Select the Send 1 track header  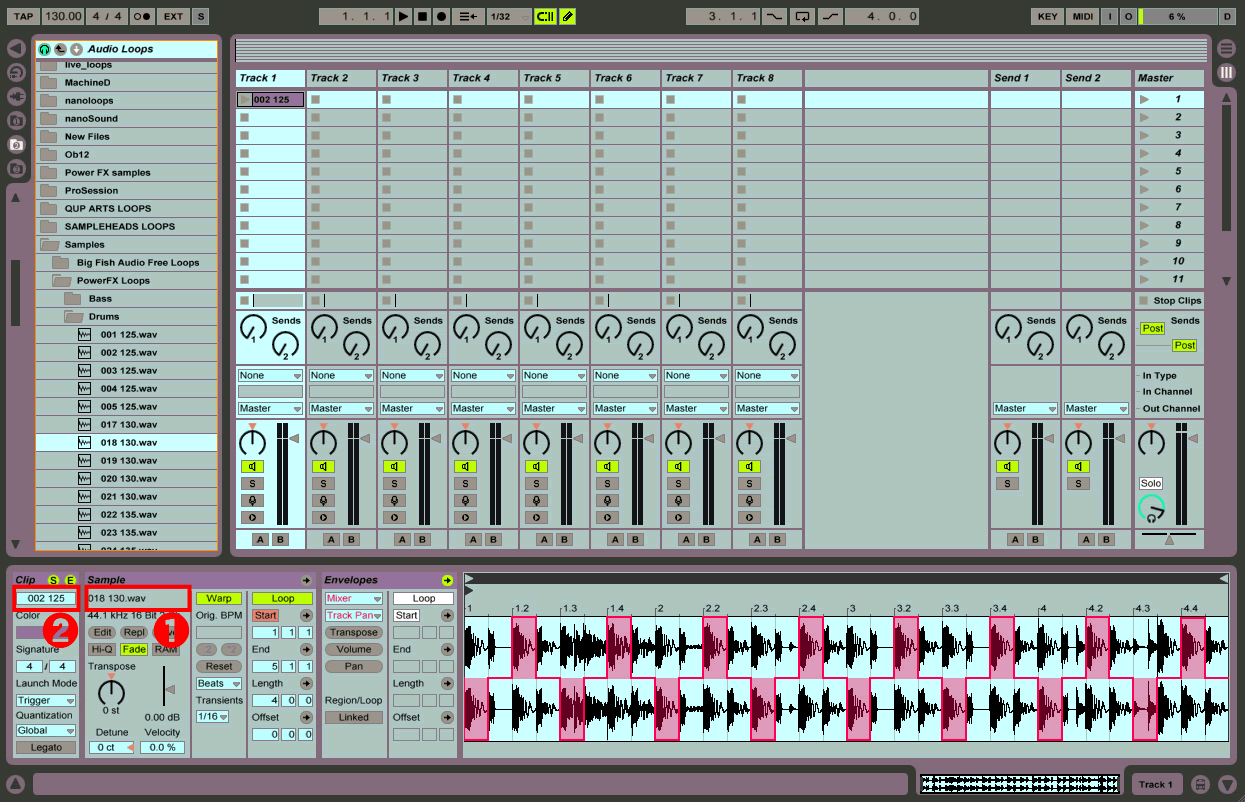coord(1025,78)
